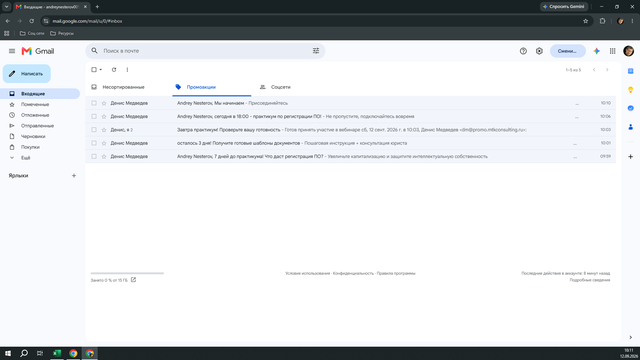Open Gmail settings gear icon
The width and height of the screenshot is (640, 360).
[x=539, y=51]
